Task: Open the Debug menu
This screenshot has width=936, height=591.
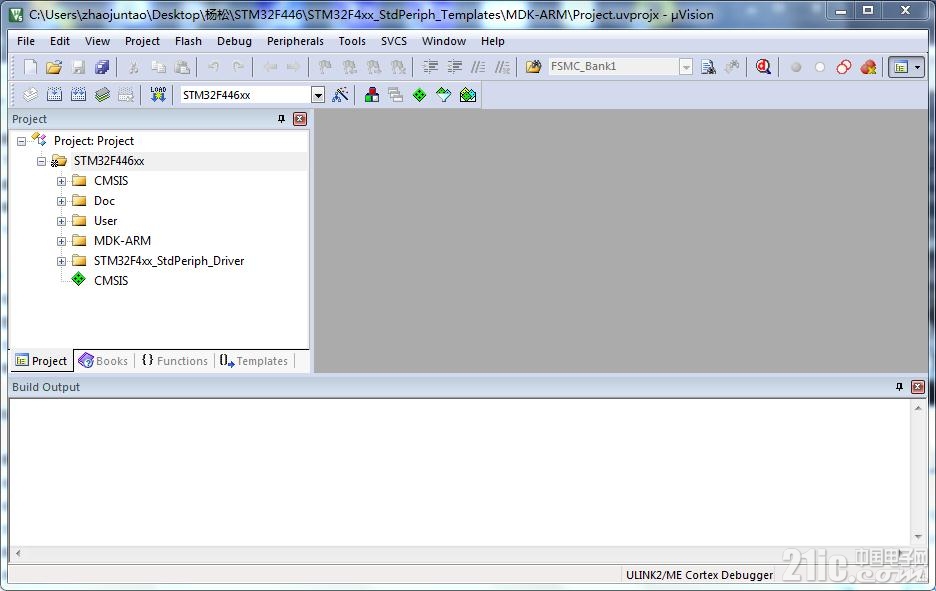Action: (x=234, y=41)
